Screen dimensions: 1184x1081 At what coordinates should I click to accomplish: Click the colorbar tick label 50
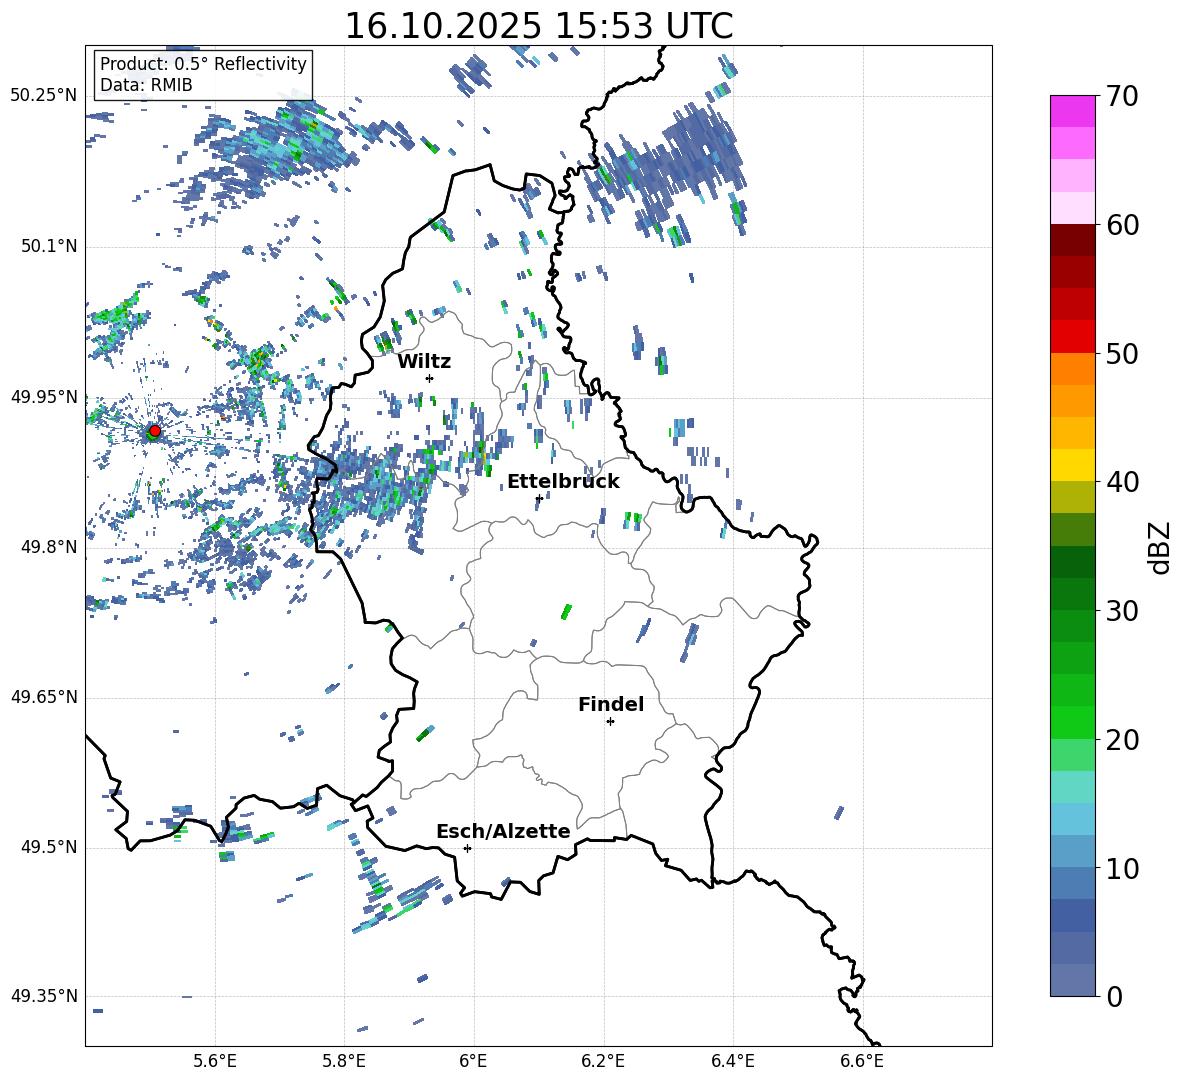[1122, 353]
